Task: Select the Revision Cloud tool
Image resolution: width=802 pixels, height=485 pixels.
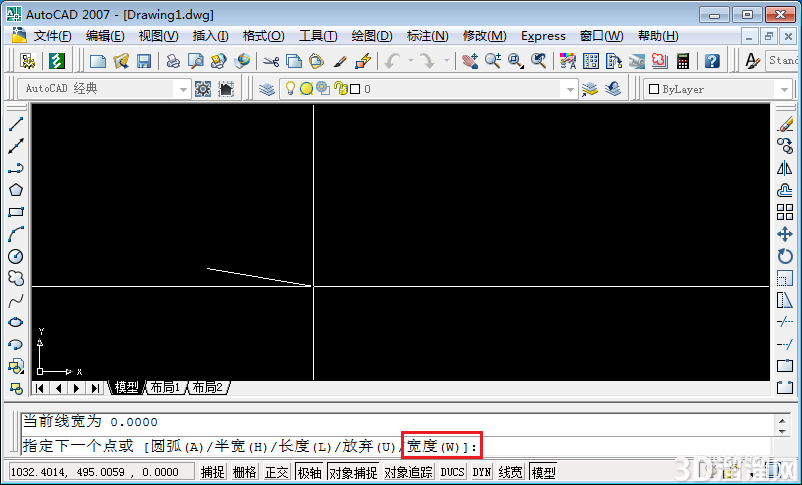Action: click(x=16, y=278)
